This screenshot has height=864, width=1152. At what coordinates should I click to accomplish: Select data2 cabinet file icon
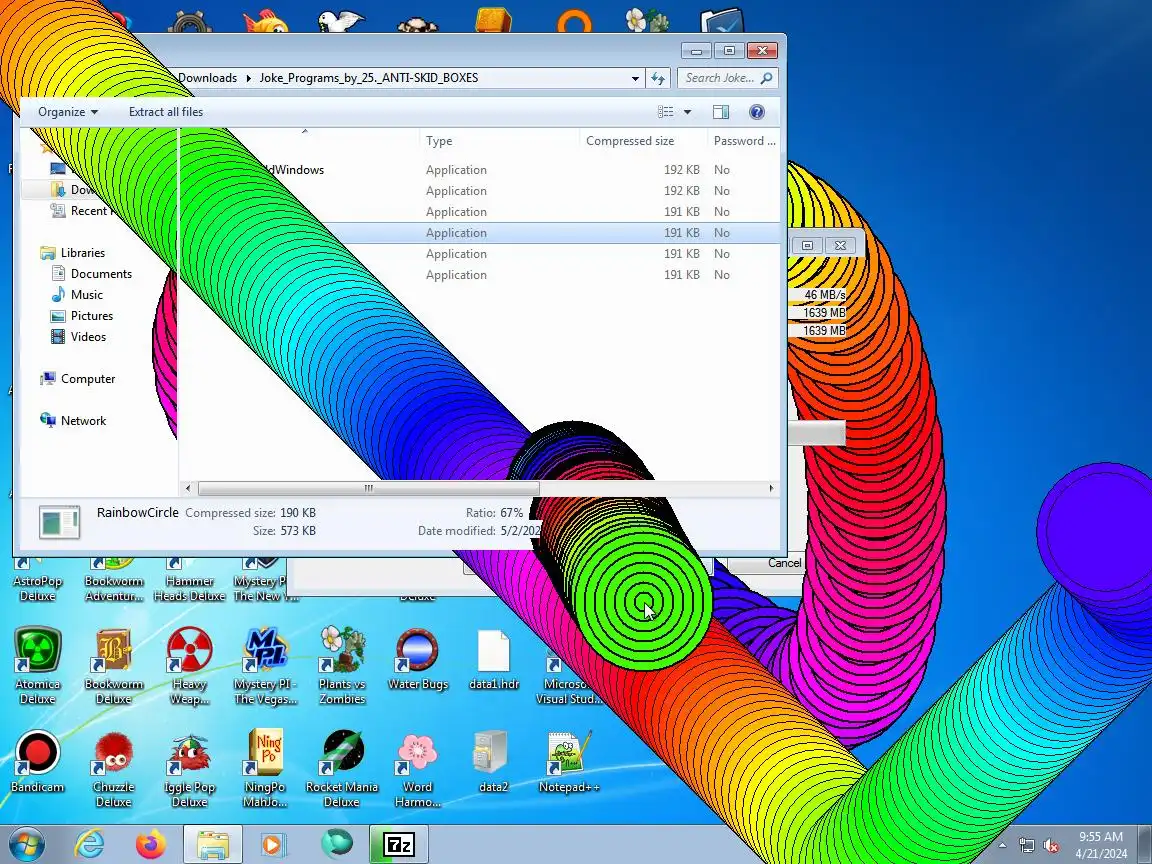[x=494, y=761]
